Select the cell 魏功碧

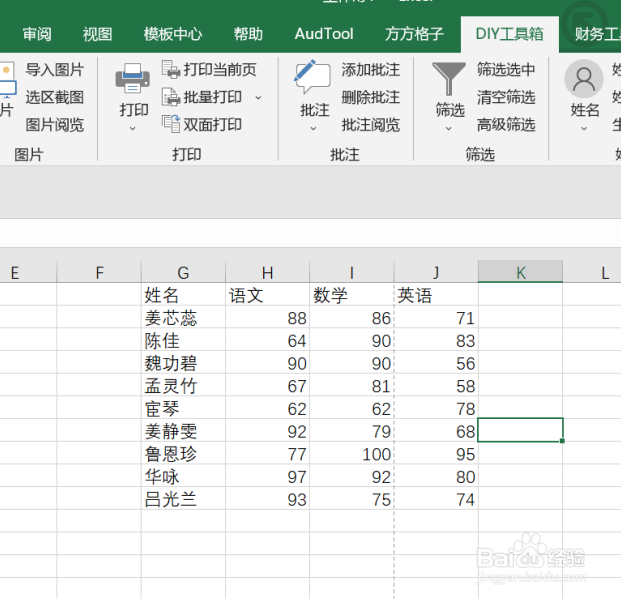click(183, 362)
